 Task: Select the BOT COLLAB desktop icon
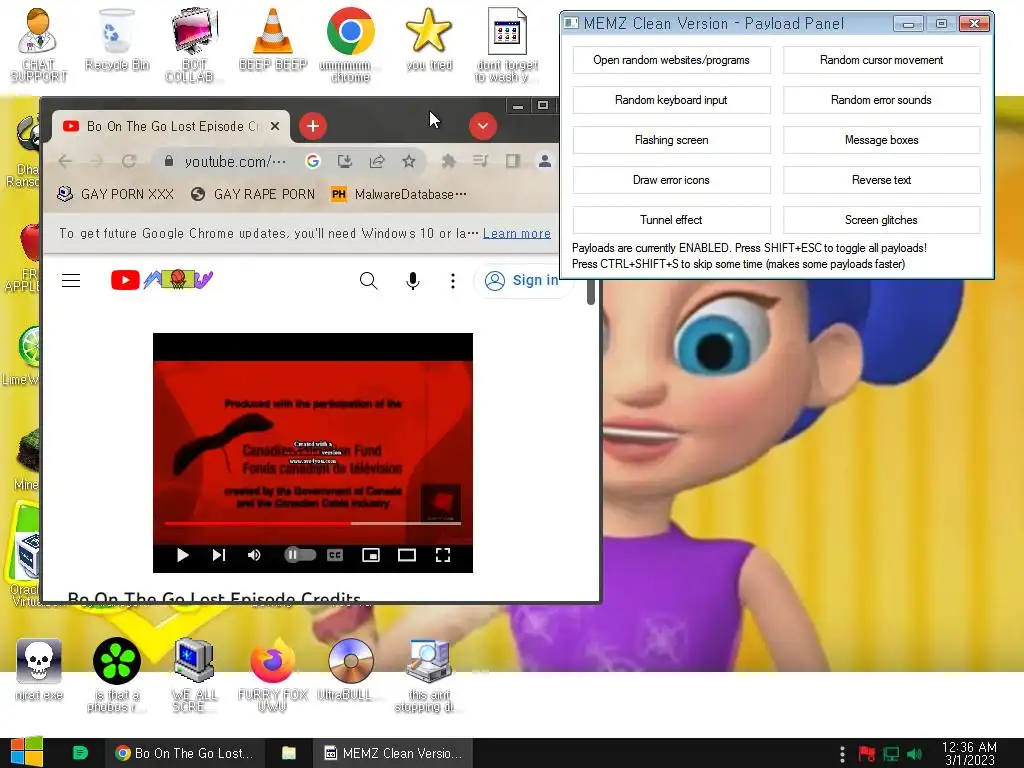tap(194, 44)
